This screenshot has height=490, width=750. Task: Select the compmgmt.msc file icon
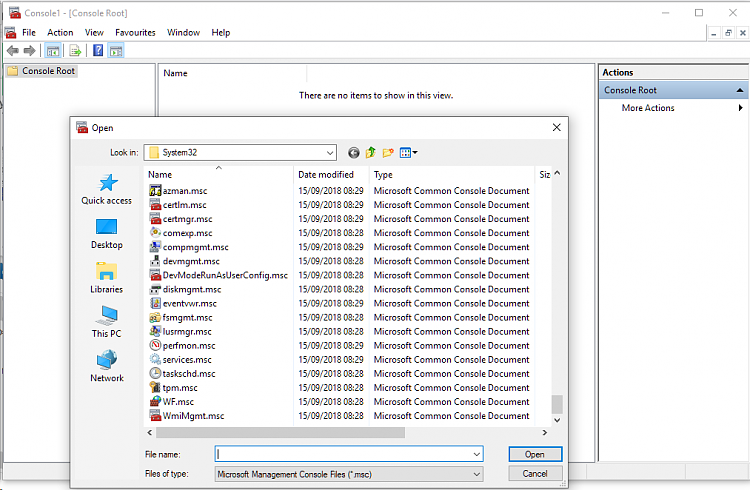pyautogui.click(x=155, y=247)
